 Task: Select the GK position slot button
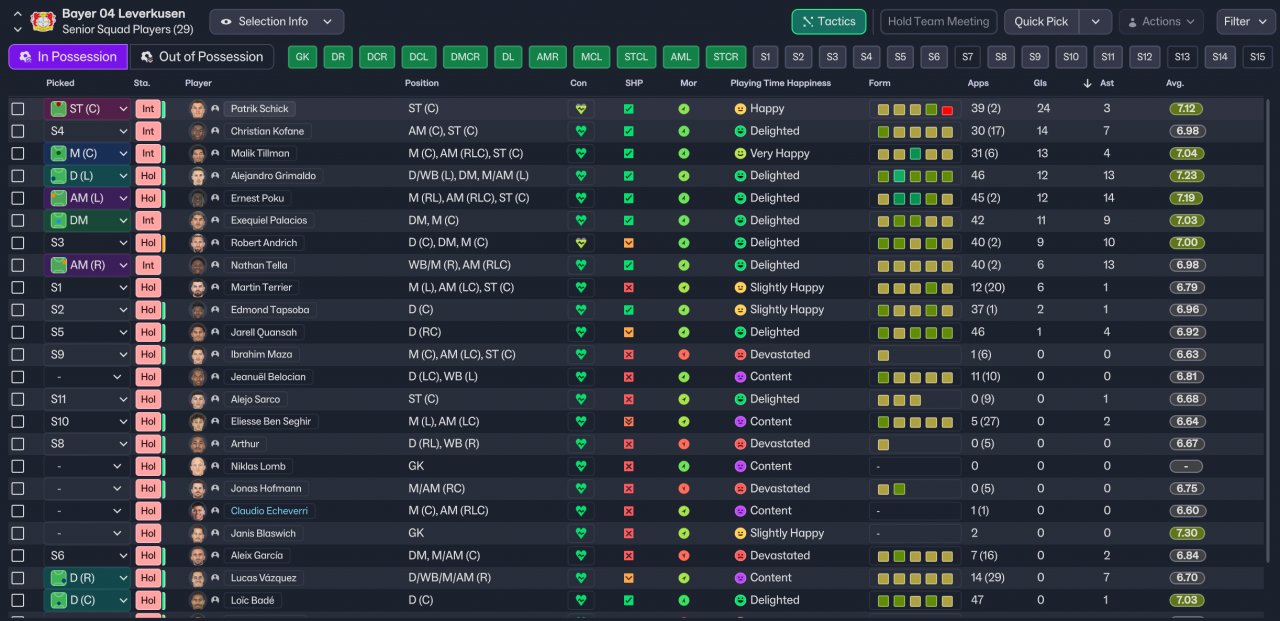pyautogui.click(x=302, y=57)
